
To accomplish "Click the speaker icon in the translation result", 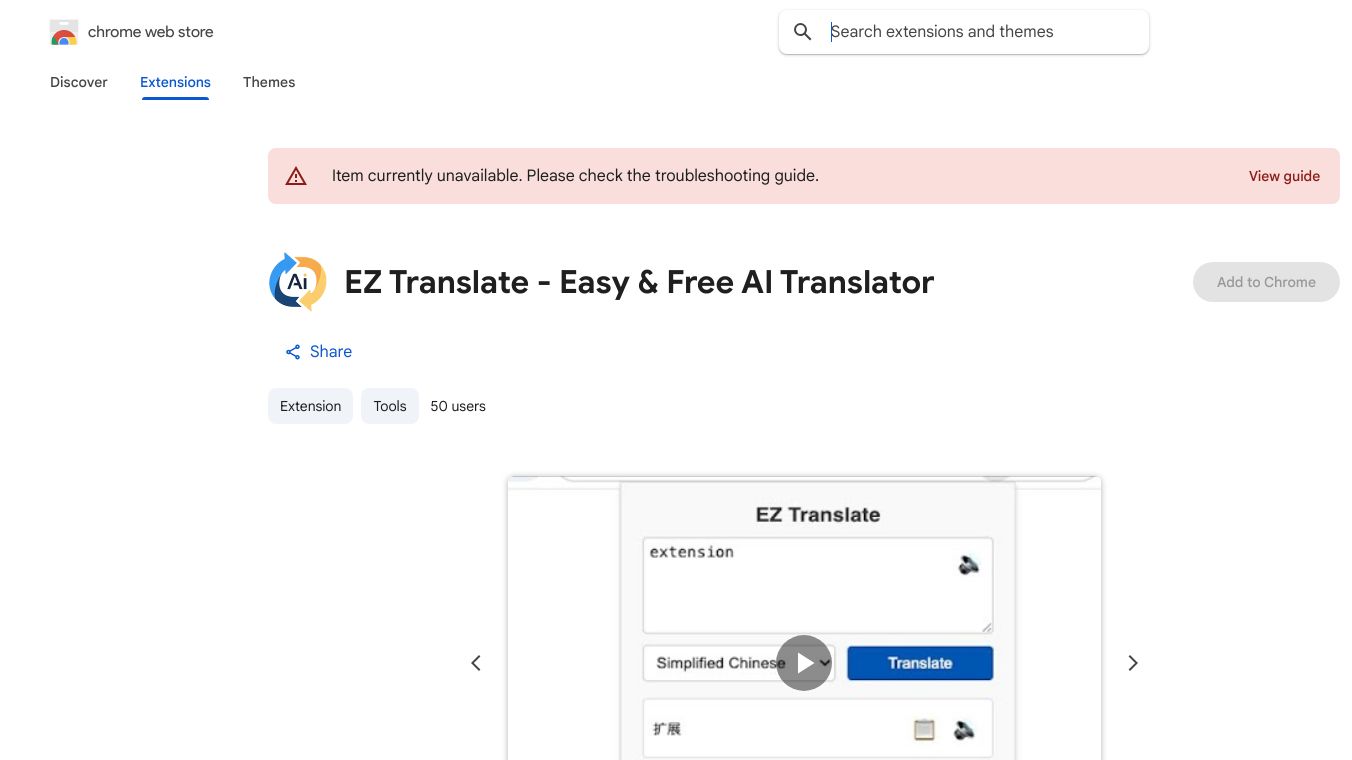I will [x=964, y=730].
